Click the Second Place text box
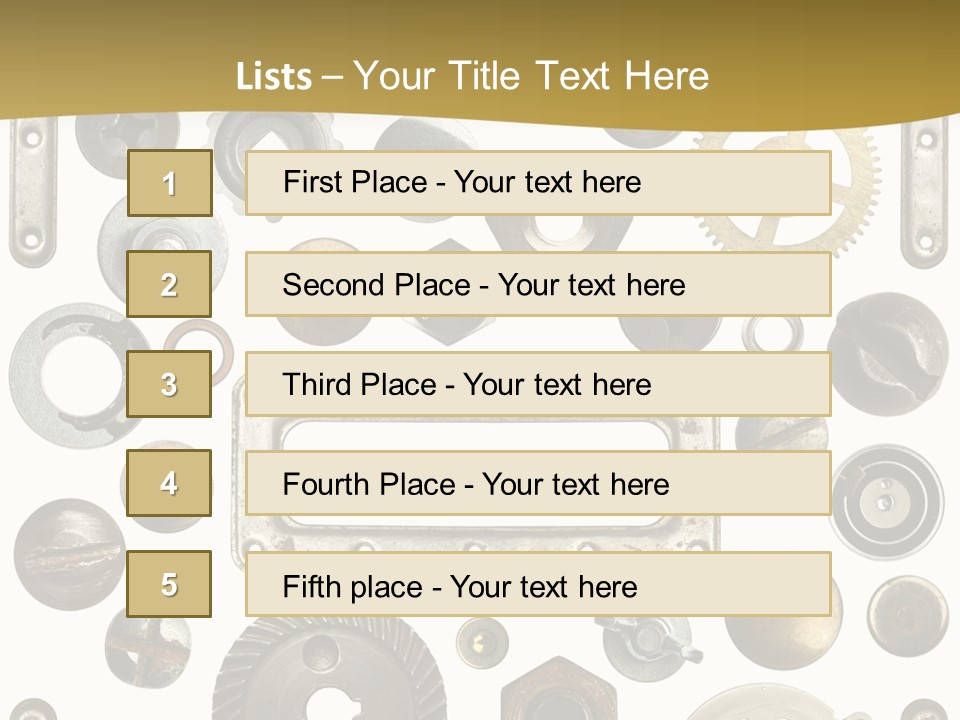Viewport: 960px width, 720px height. 538,285
